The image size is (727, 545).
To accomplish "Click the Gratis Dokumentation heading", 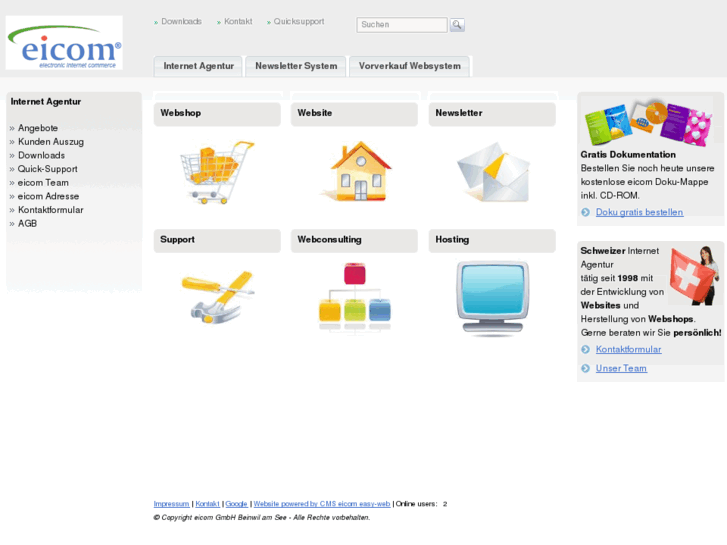I will (628, 154).
